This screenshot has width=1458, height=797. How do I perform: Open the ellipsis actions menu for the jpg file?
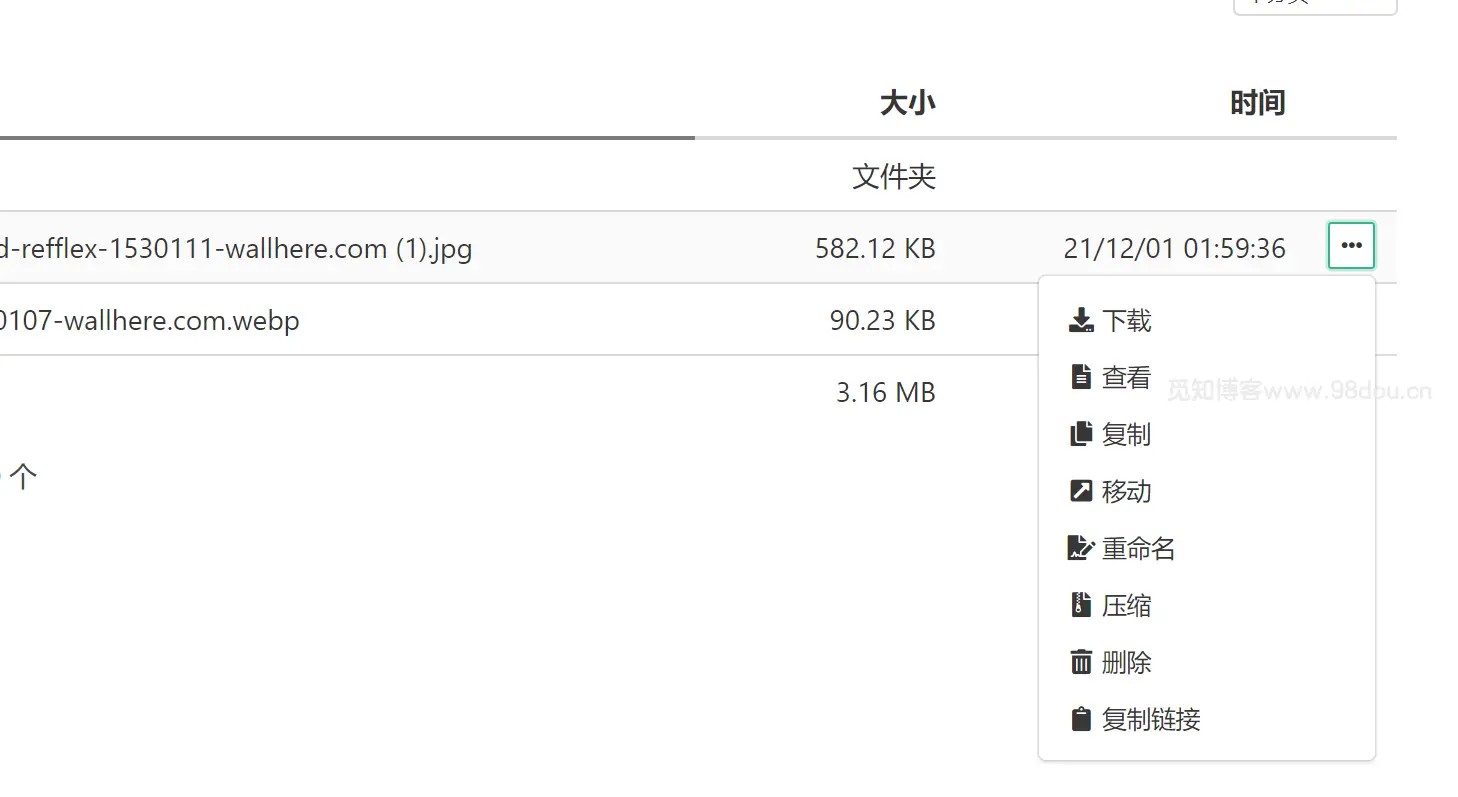pyautogui.click(x=1351, y=245)
